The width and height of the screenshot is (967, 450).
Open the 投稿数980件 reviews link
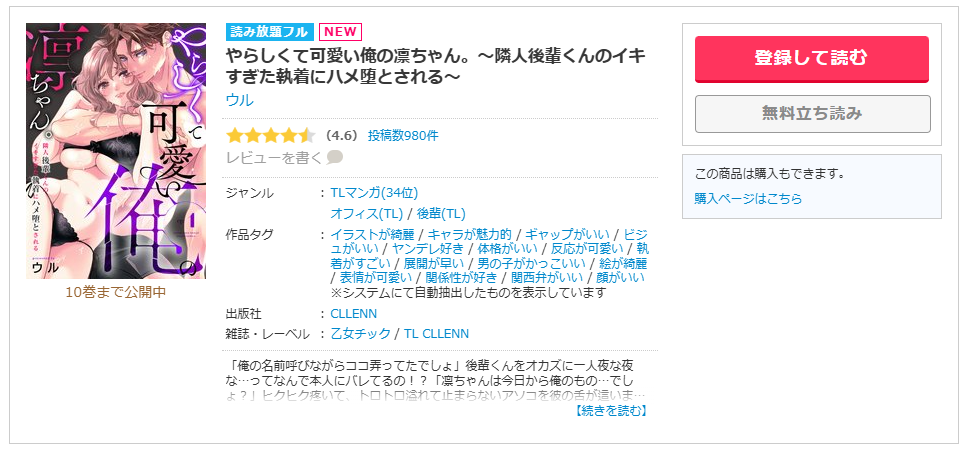(x=403, y=135)
